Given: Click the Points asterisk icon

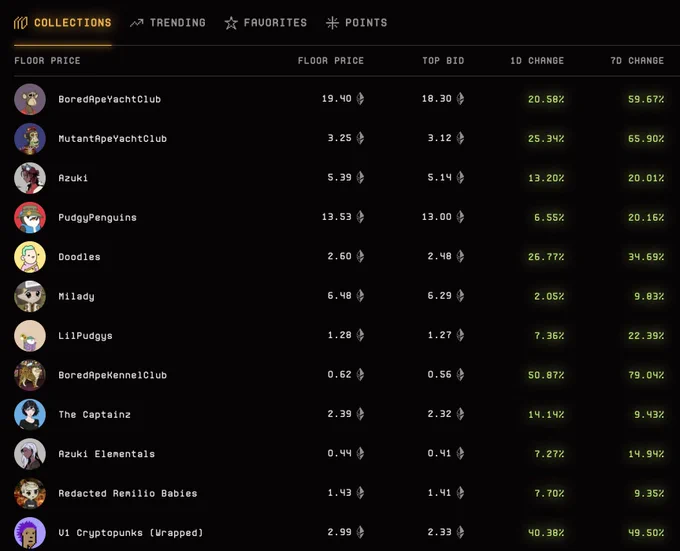Looking at the screenshot, I should (332, 23).
